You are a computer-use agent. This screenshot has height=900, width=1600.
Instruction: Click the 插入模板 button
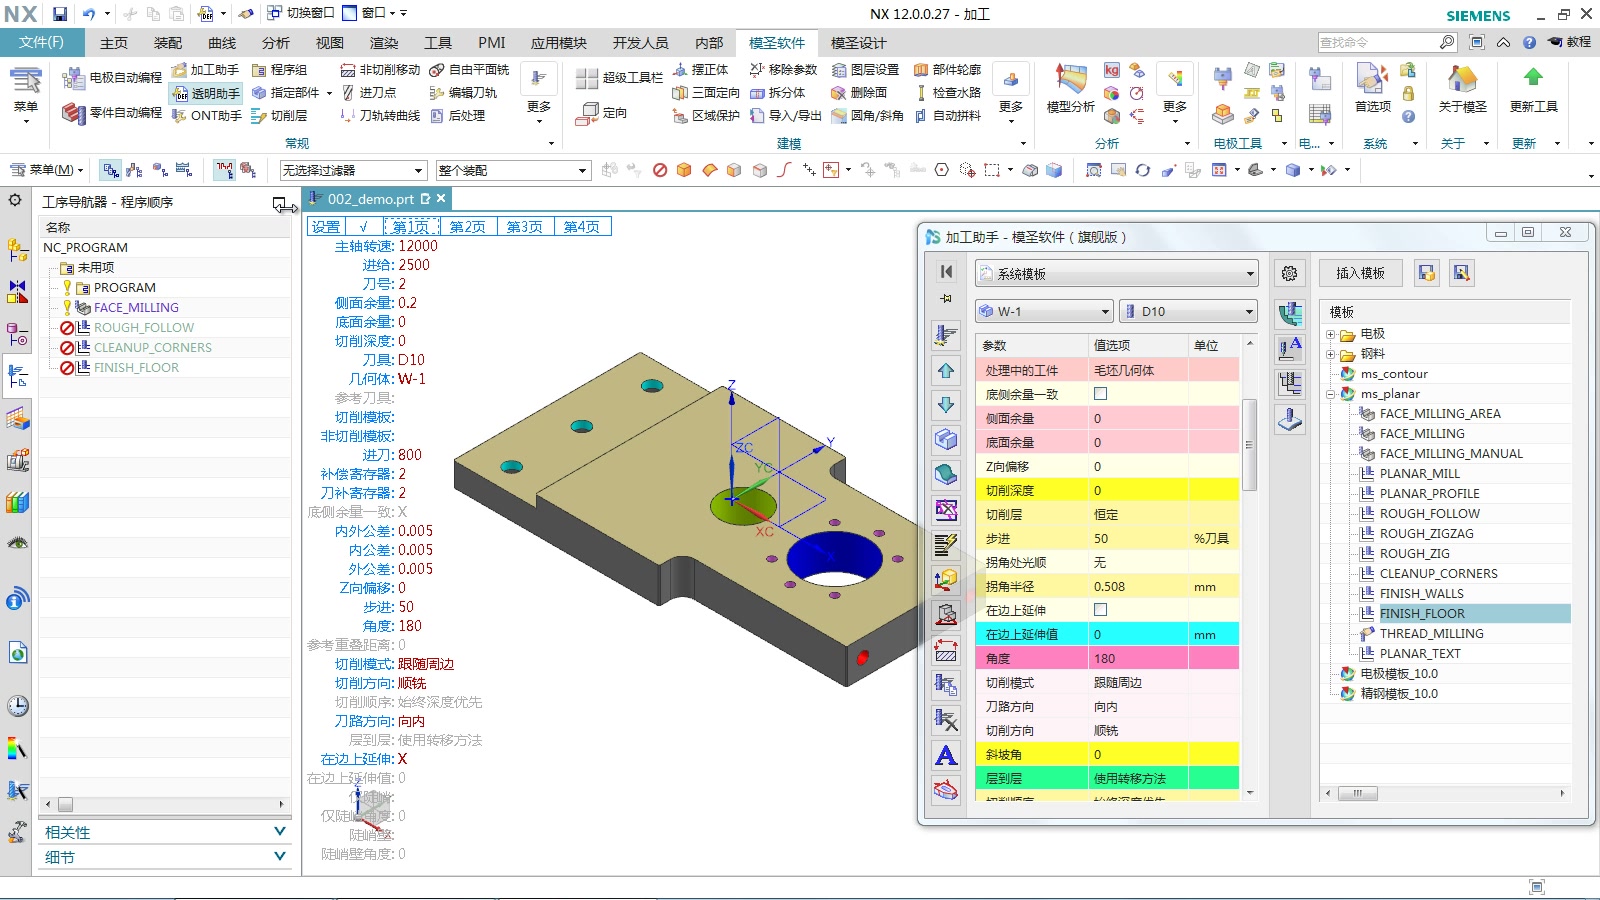click(x=1360, y=273)
